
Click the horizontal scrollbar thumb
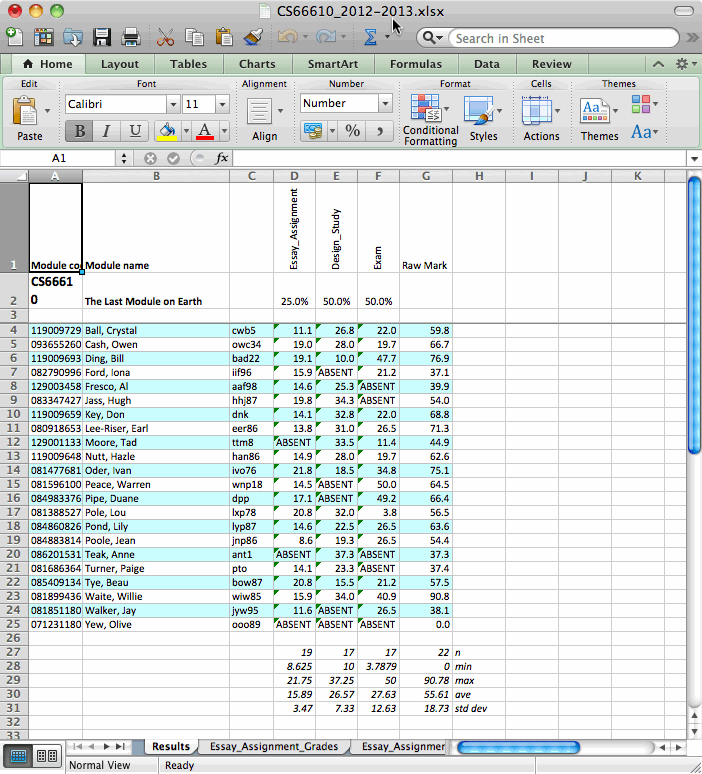(x=518, y=747)
